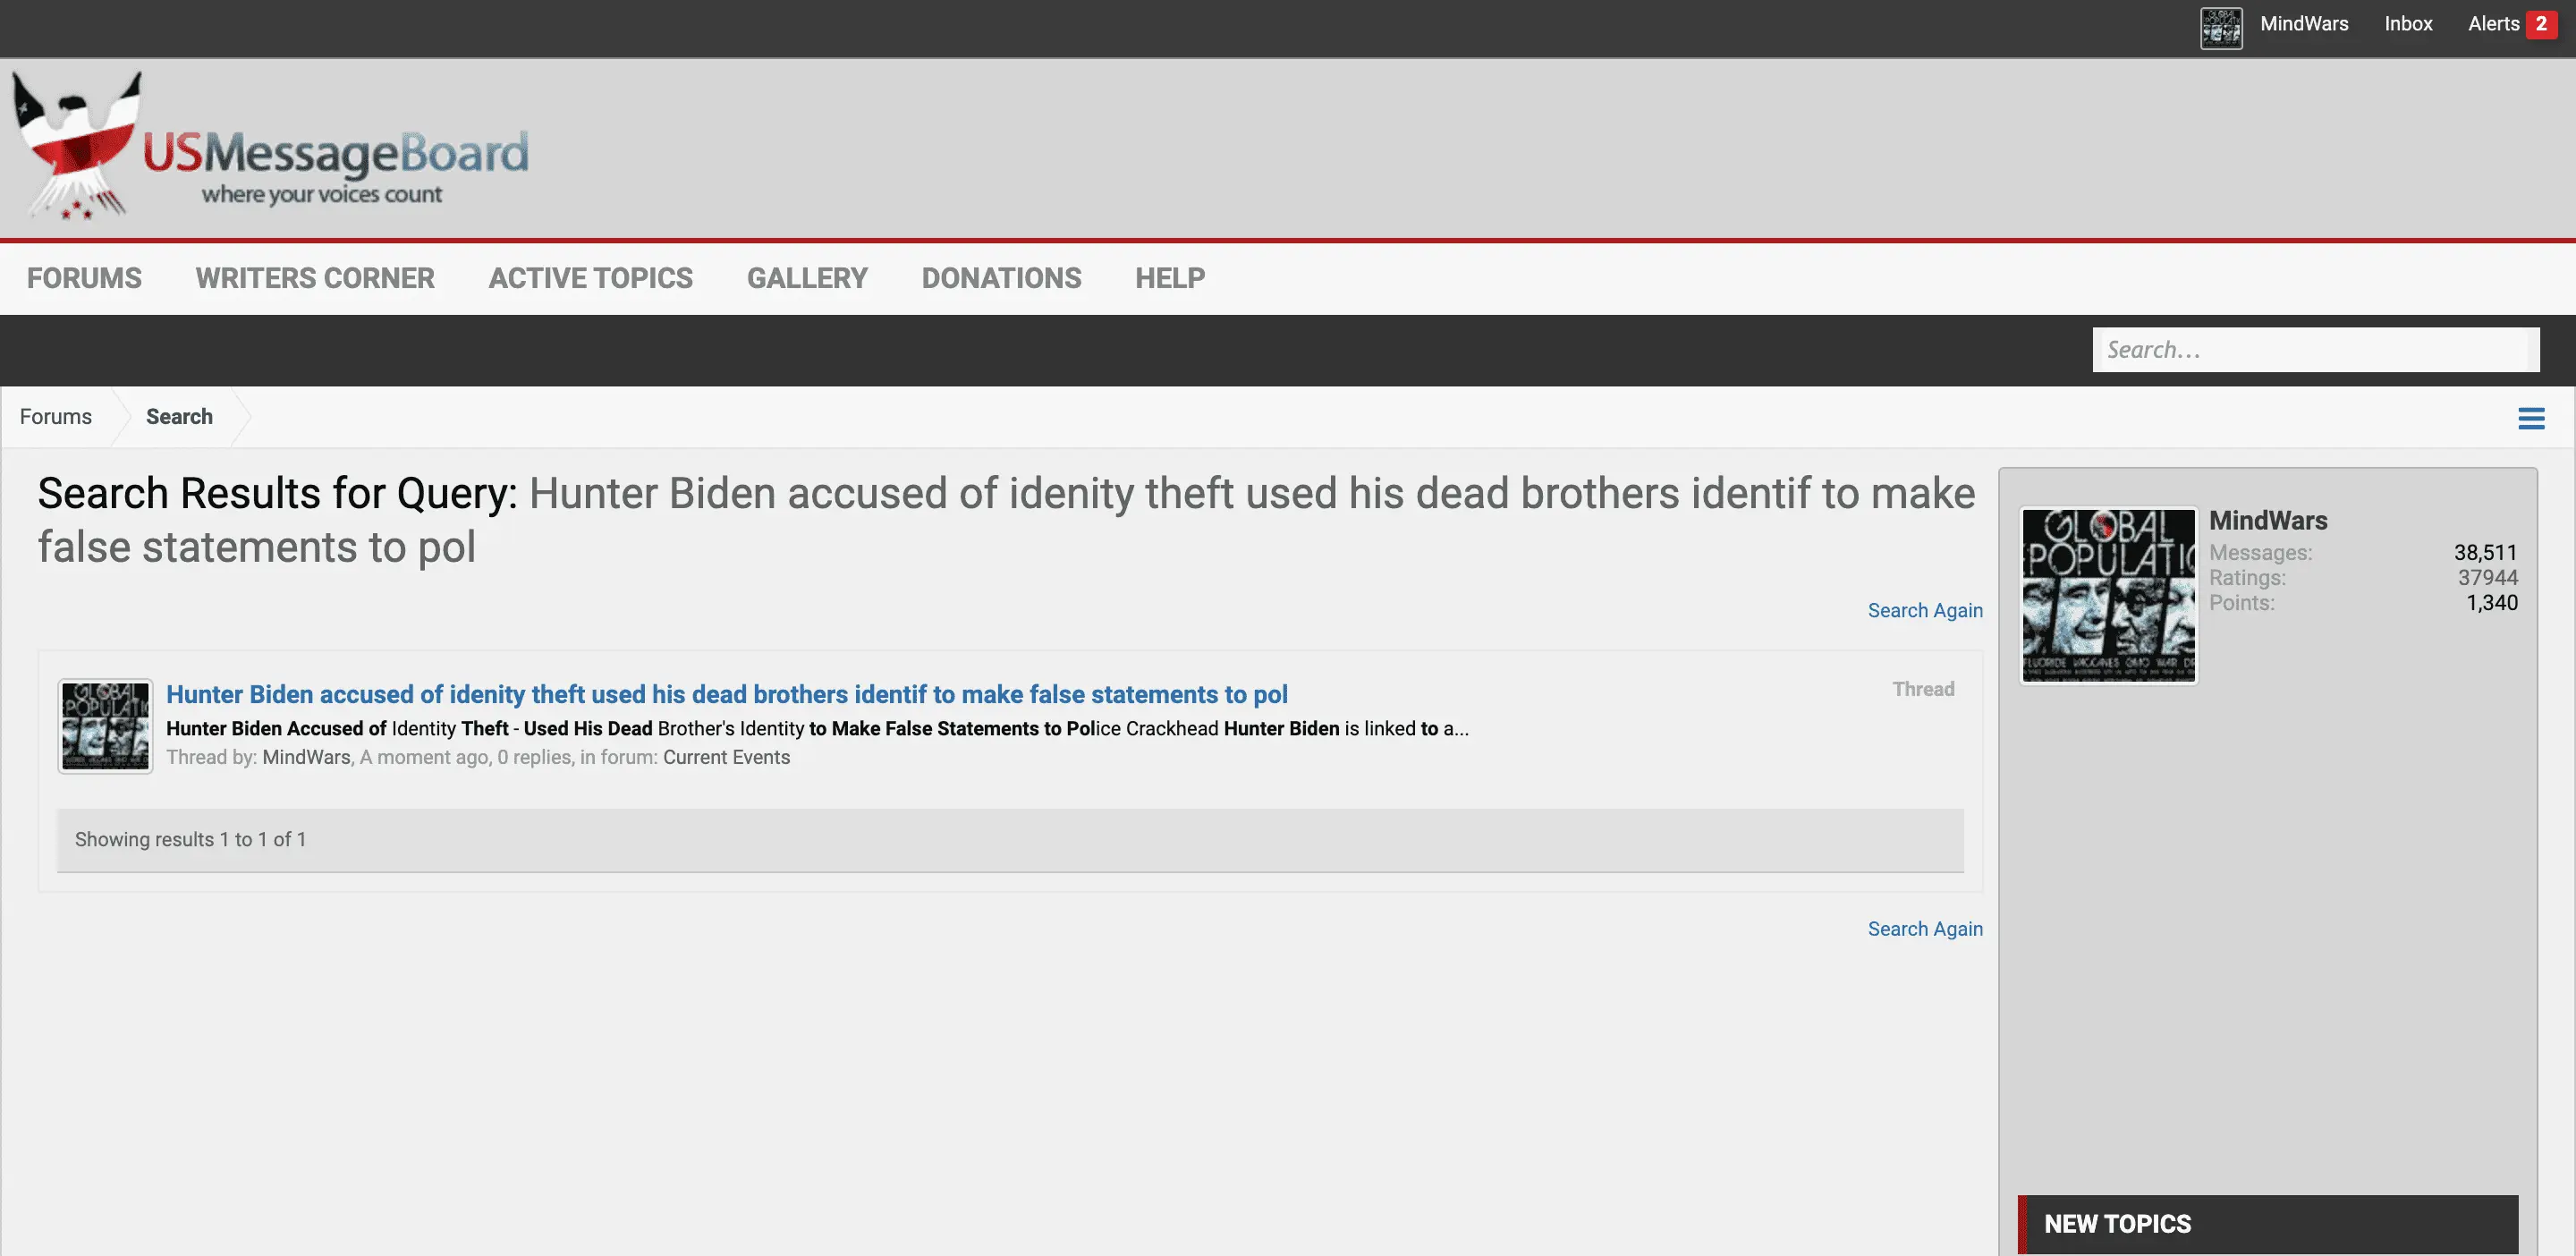The image size is (2576, 1256).
Task: Open Hunter Biden thread title link
Action: 726,694
